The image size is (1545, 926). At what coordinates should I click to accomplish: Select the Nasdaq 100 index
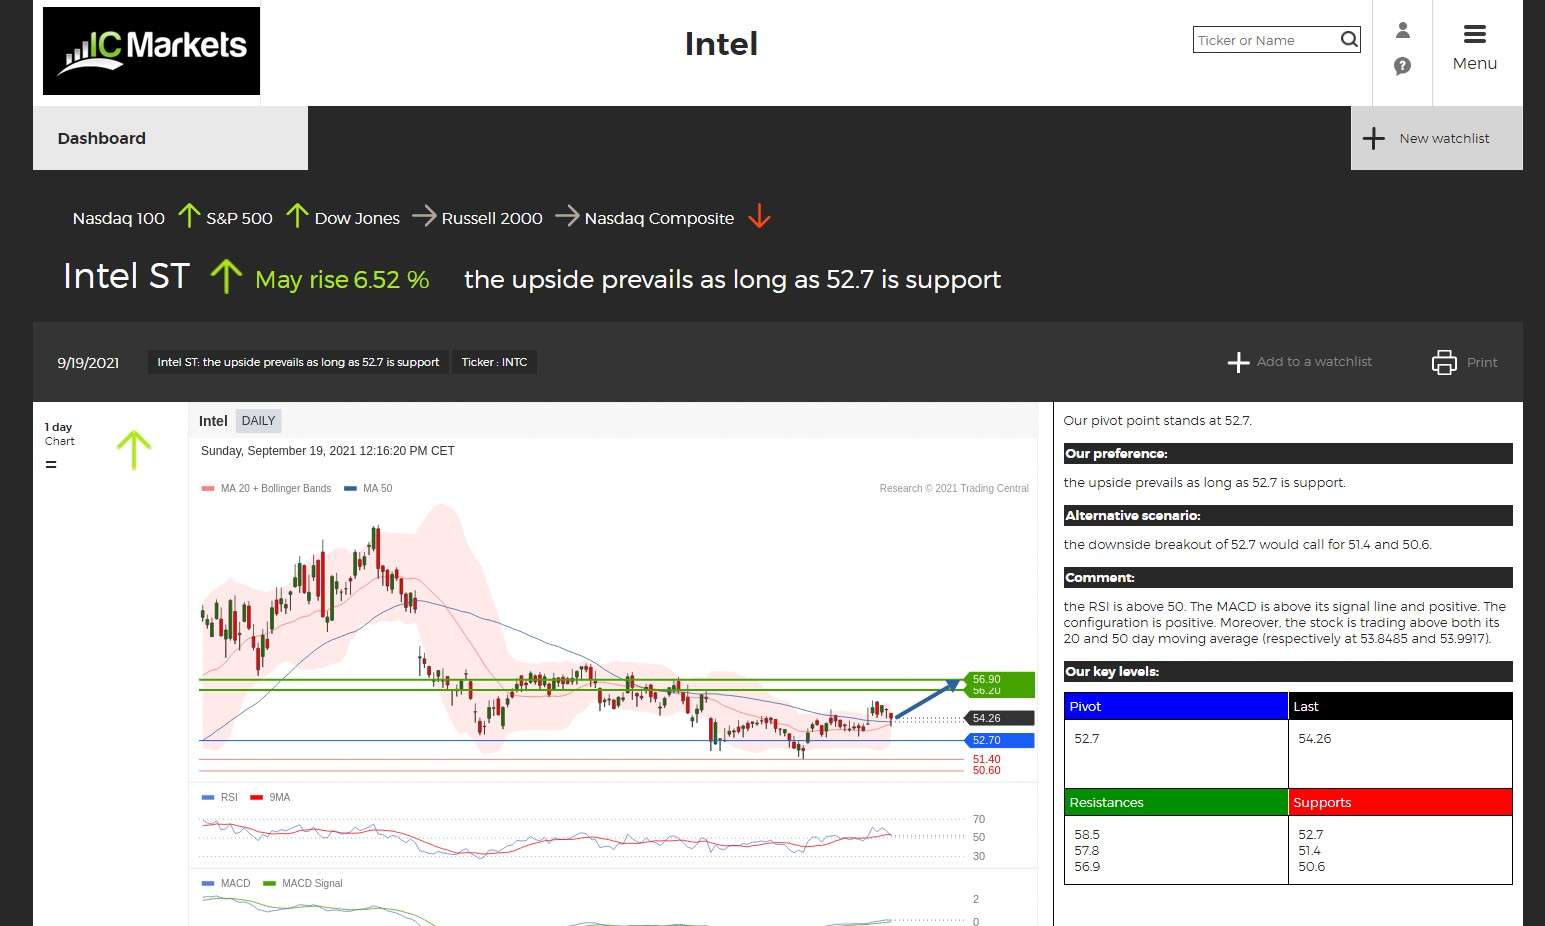[x=119, y=218]
